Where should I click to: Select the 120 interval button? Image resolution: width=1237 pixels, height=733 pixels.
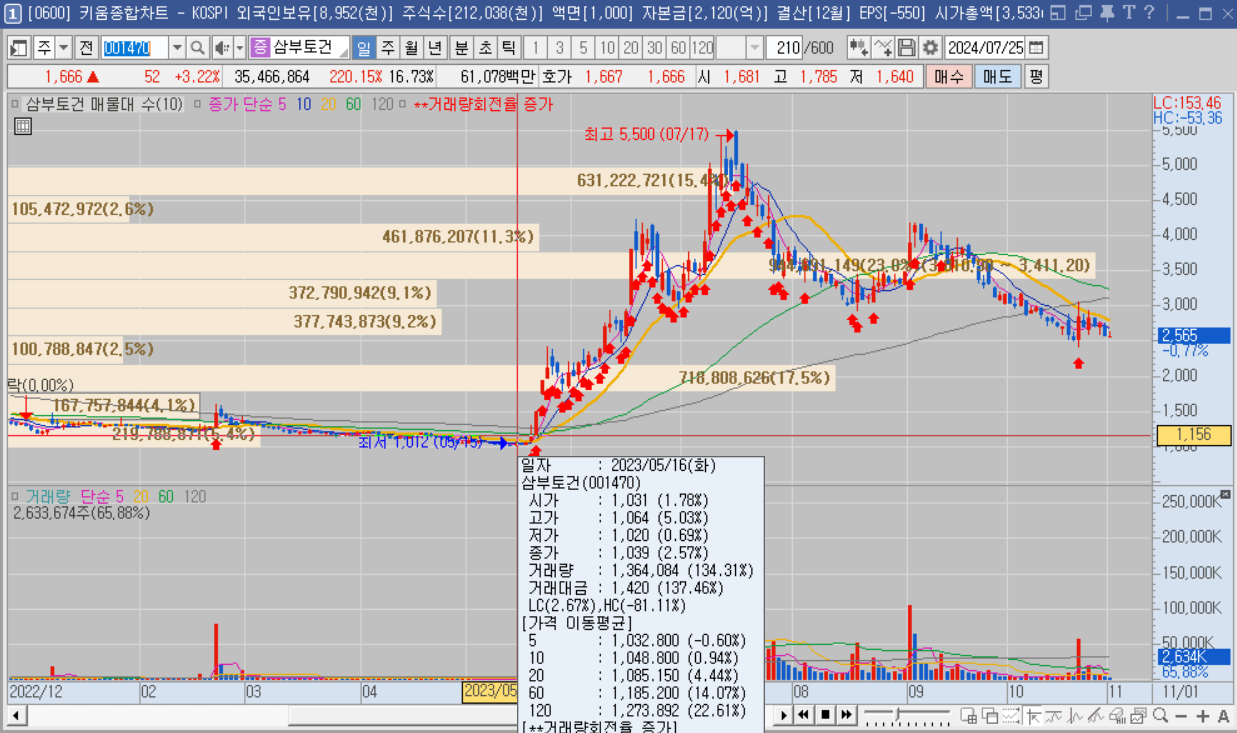click(702, 48)
